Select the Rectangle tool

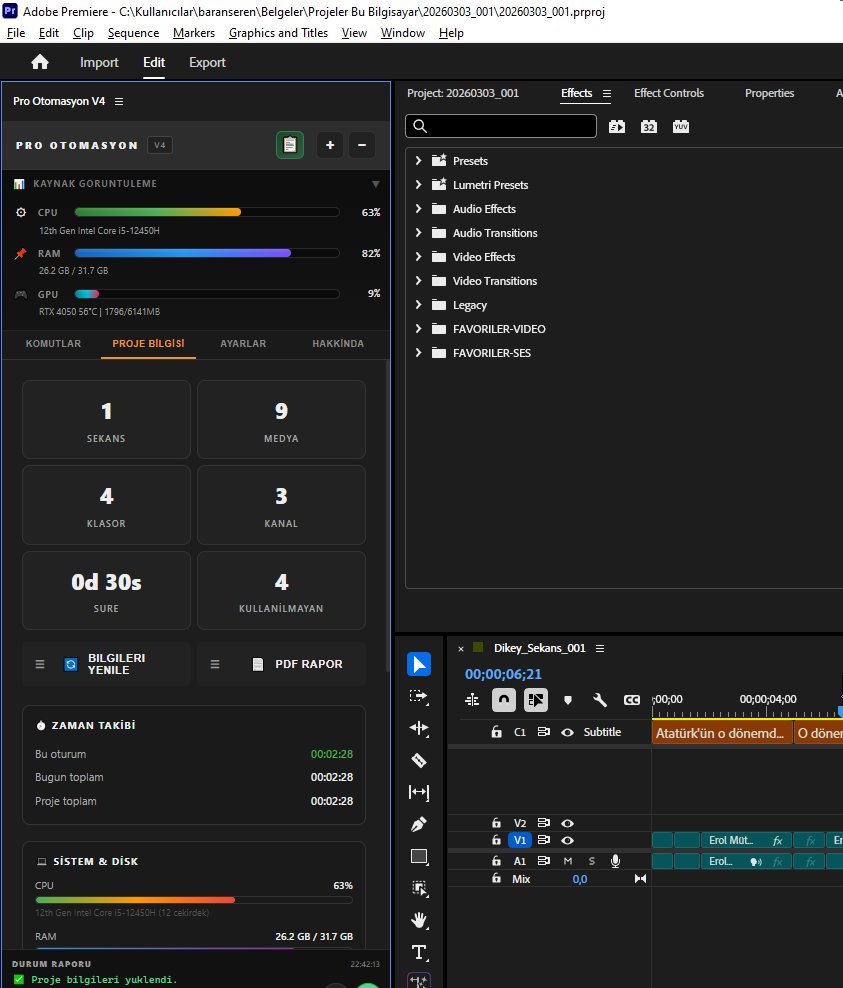click(419, 856)
